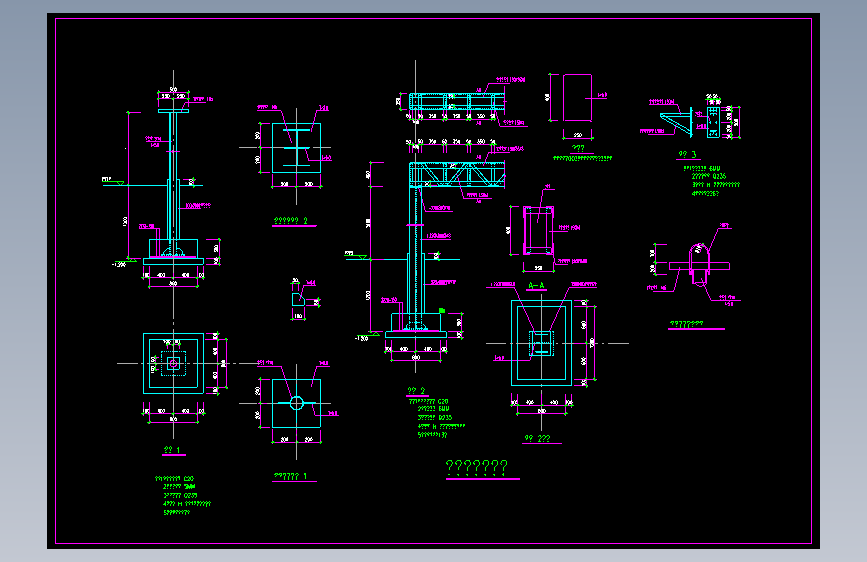Select the large green "???????" drawing title
The width and height of the screenshot is (867, 562).
pyautogui.click(x=477, y=467)
